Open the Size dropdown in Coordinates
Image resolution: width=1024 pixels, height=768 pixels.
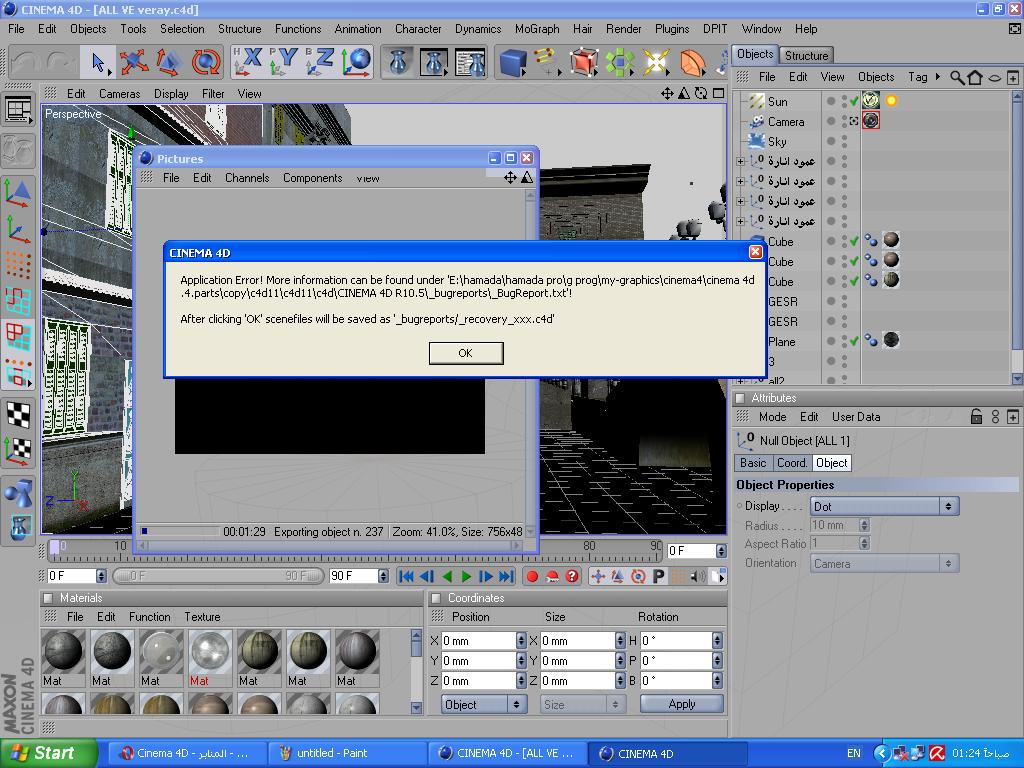pos(583,705)
